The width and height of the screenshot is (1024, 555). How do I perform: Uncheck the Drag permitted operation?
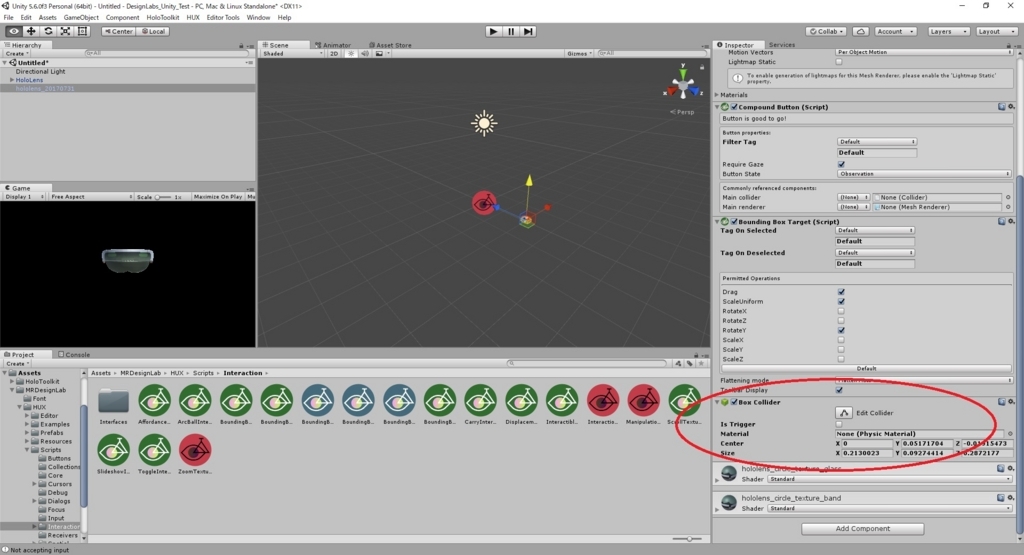point(841,292)
